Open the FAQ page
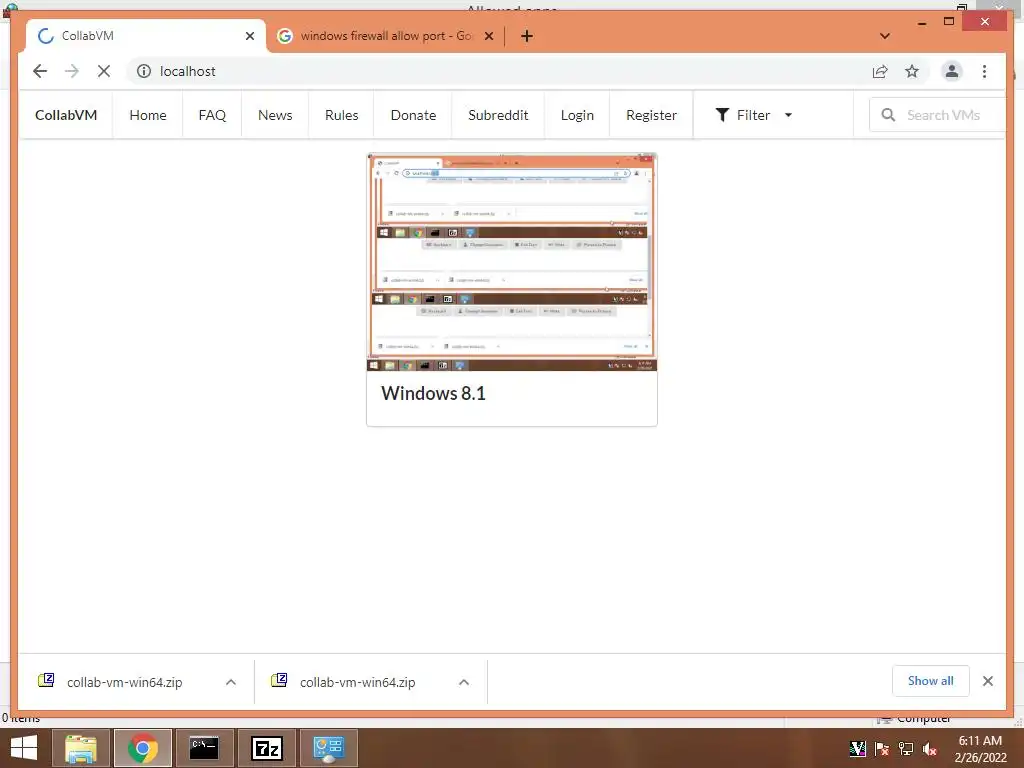Screen dimensions: 1024x768 212,115
